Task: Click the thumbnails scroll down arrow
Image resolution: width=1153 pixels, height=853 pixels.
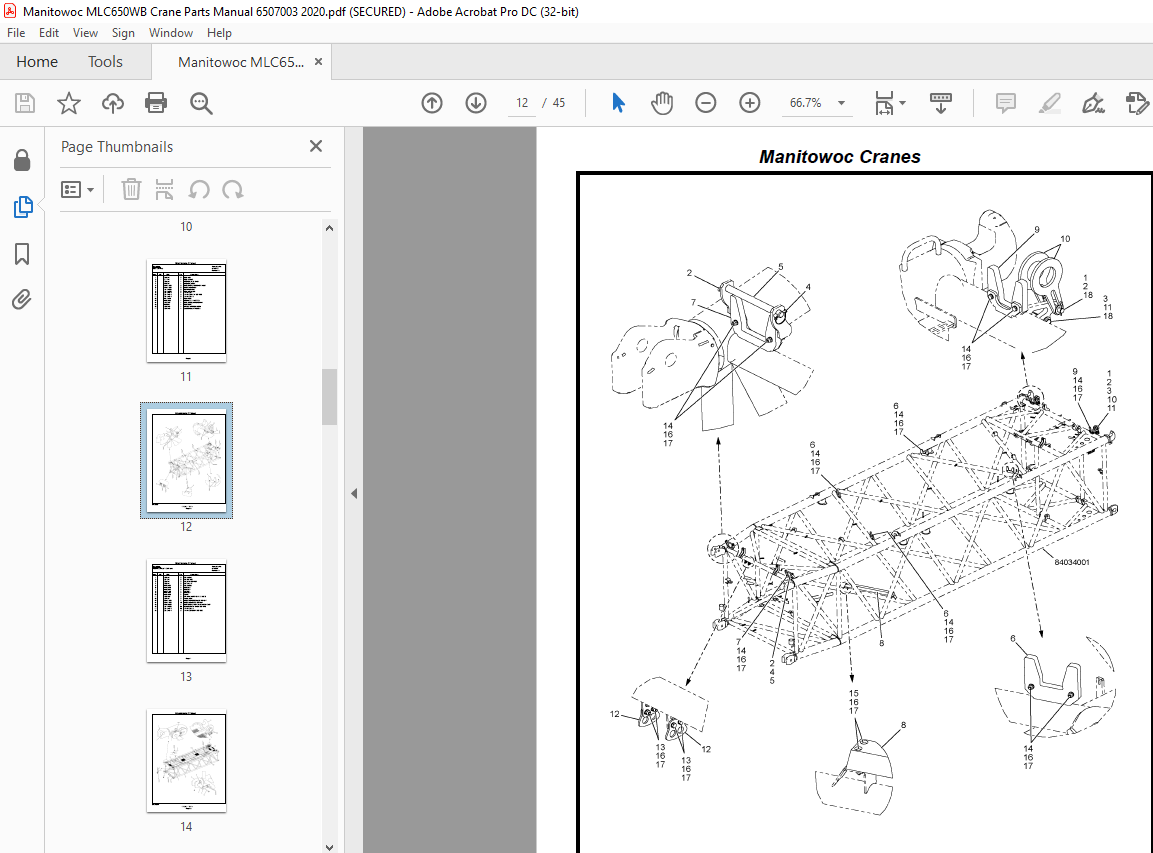Action: pyautogui.click(x=329, y=847)
